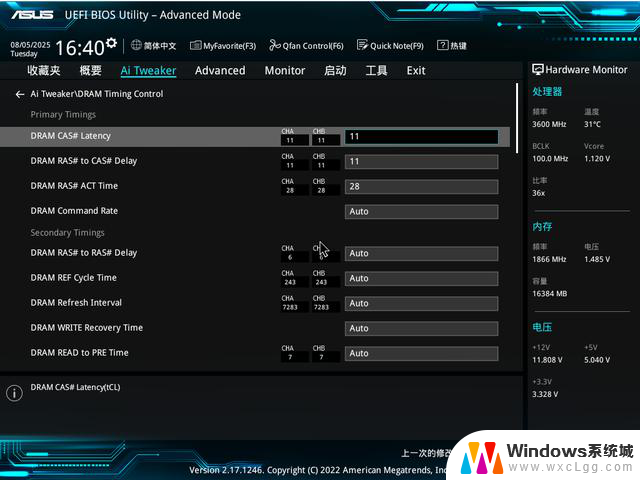Switch to the 概要 tab
Screen dimensions: 640x480
[90, 70]
